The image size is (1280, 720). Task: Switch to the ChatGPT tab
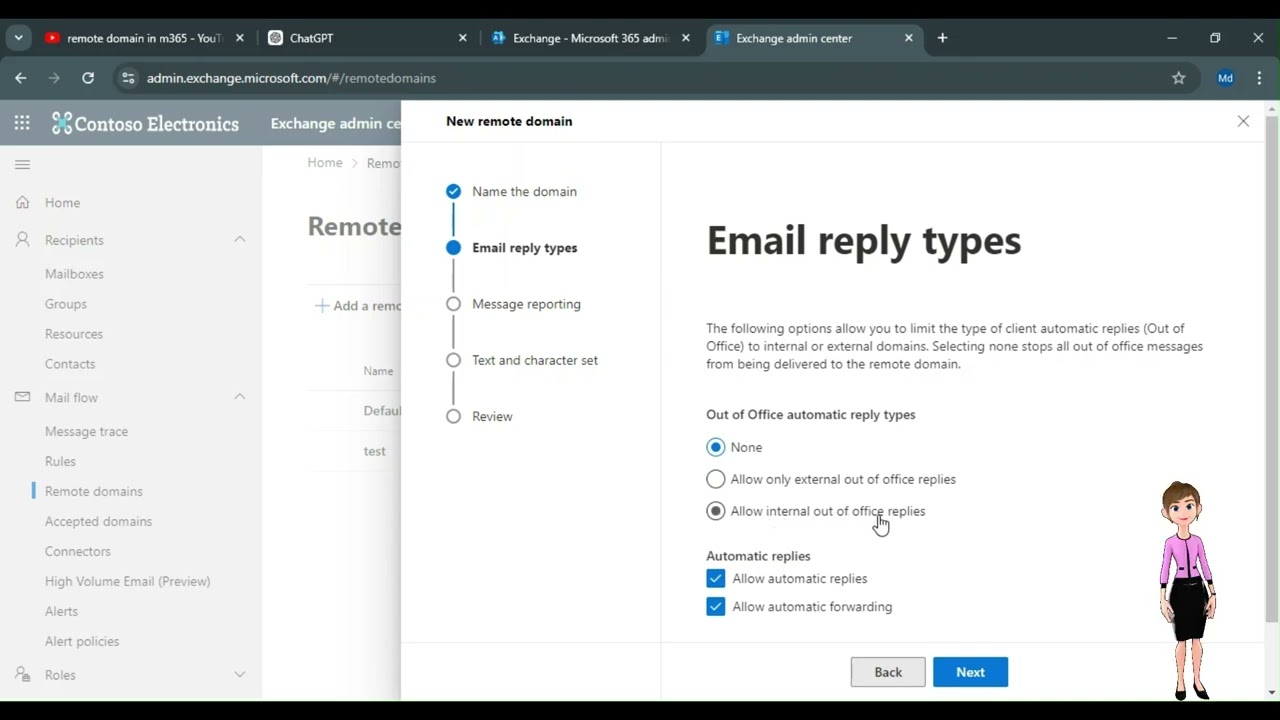click(366, 38)
